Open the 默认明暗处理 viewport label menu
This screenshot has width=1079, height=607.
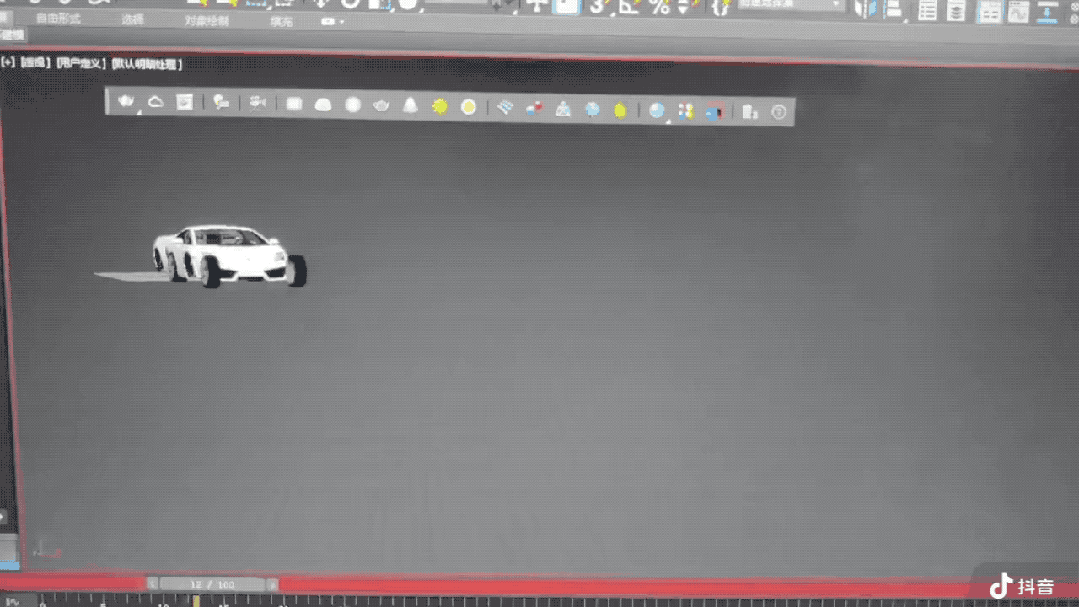click(x=147, y=64)
